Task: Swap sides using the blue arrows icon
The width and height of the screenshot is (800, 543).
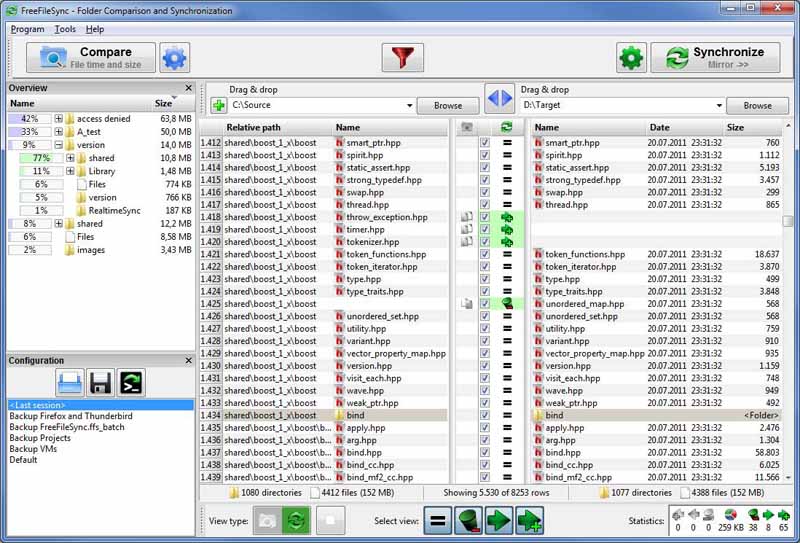Action: coord(499,98)
